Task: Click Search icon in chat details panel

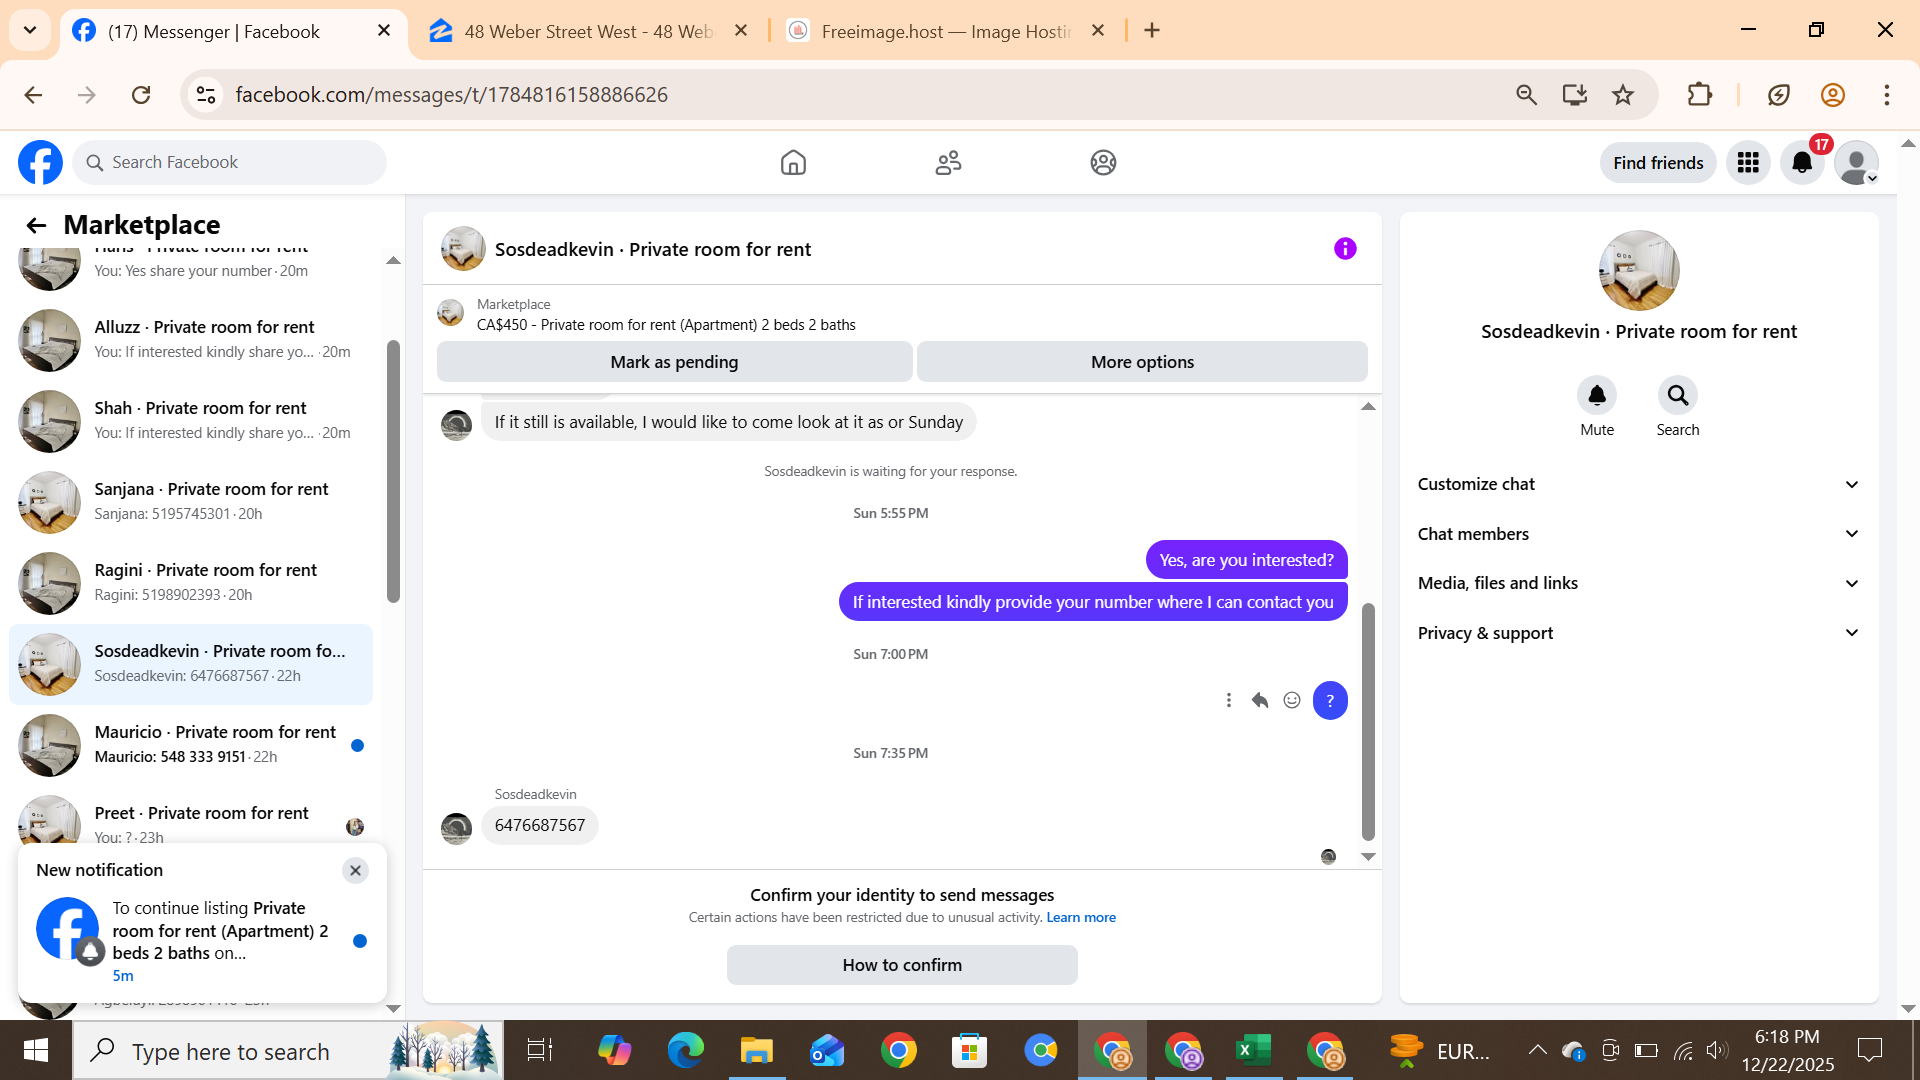Action: [1677, 396]
